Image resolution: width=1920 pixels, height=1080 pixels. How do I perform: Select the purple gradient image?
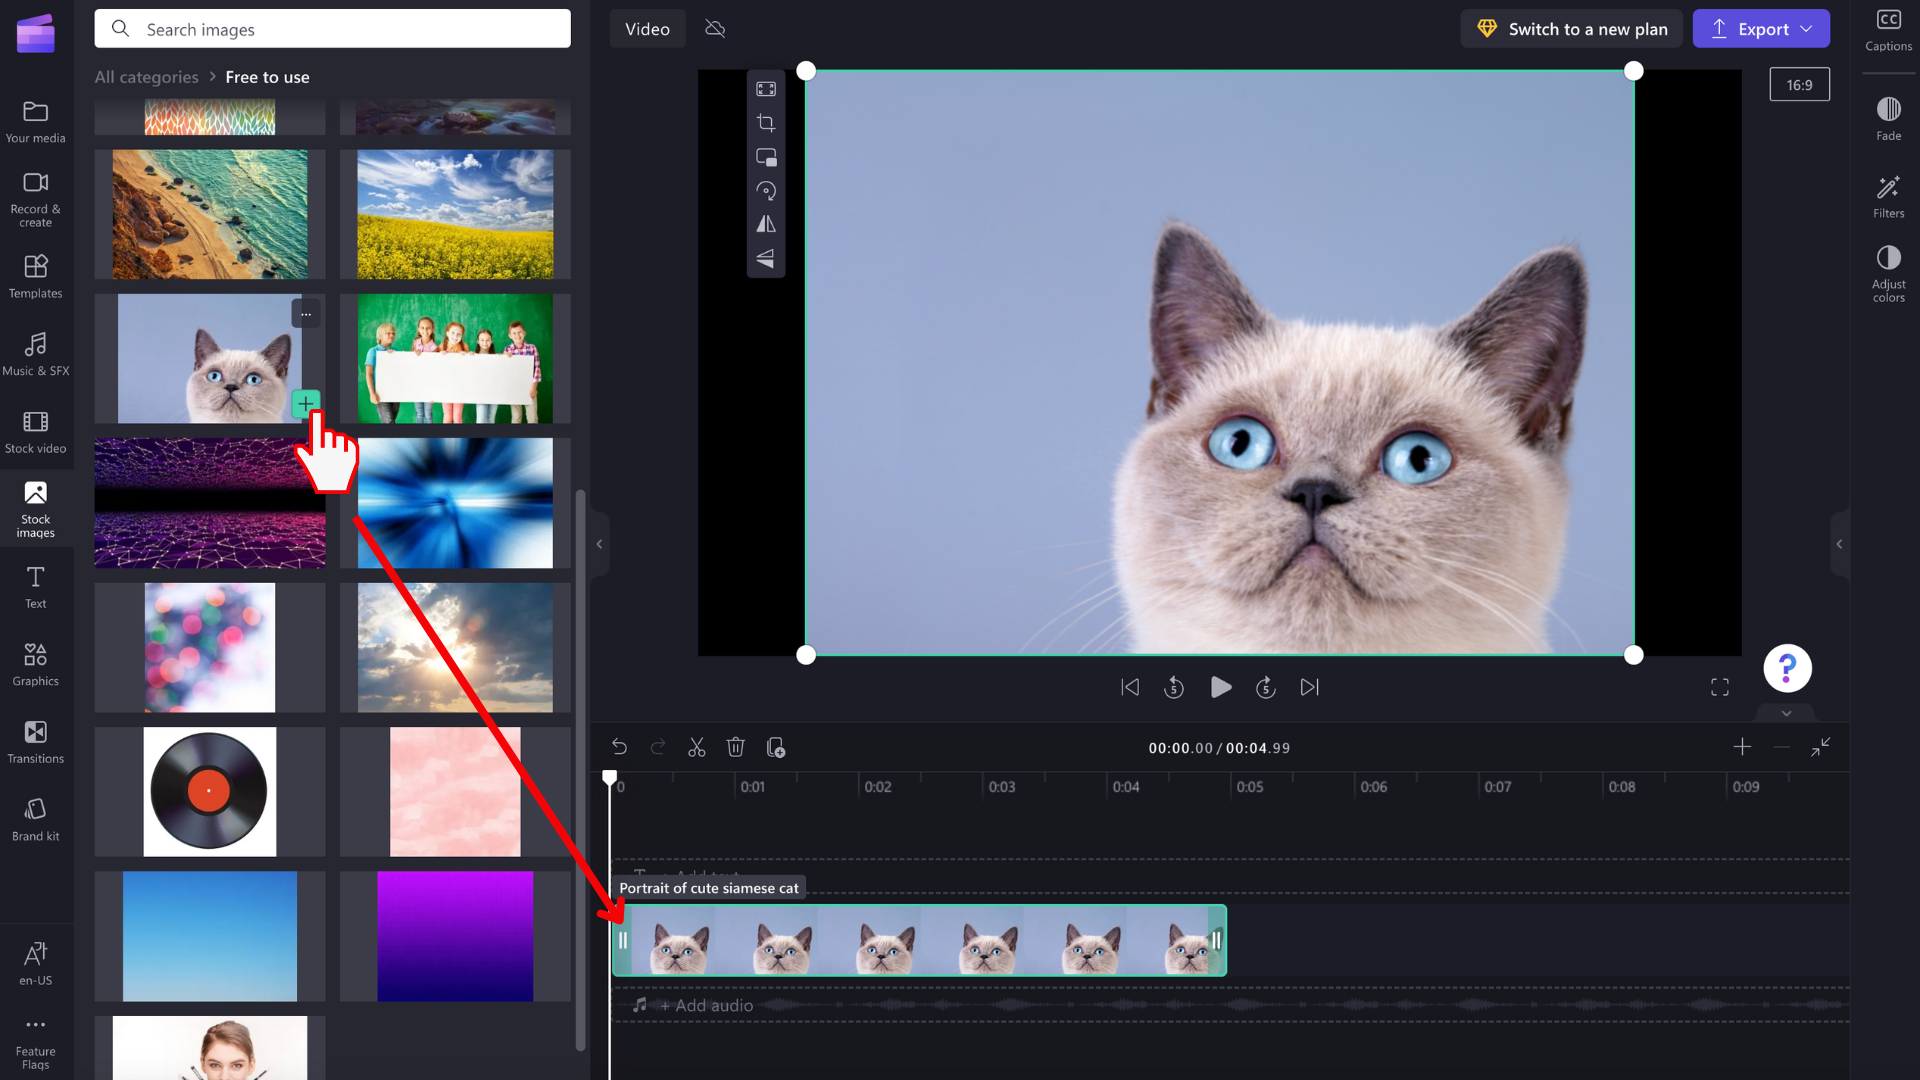pos(455,936)
